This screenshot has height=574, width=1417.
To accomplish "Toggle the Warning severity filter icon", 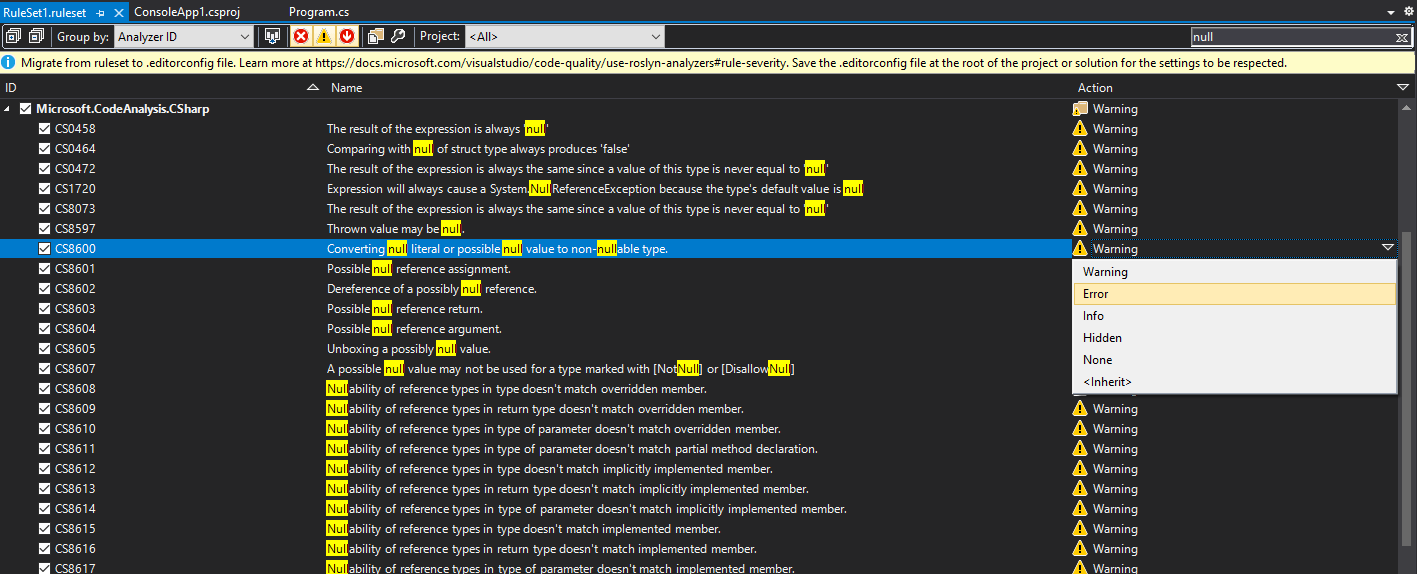I will coord(324,36).
